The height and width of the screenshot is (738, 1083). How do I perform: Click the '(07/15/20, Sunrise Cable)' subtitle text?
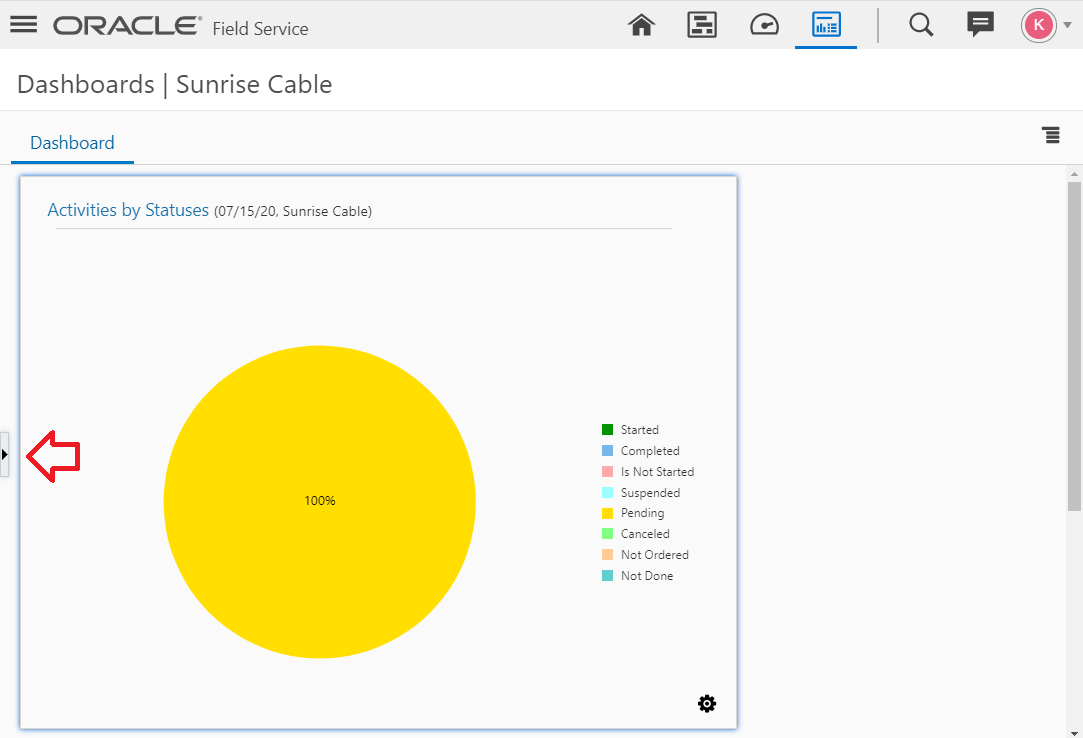tap(293, 211)
